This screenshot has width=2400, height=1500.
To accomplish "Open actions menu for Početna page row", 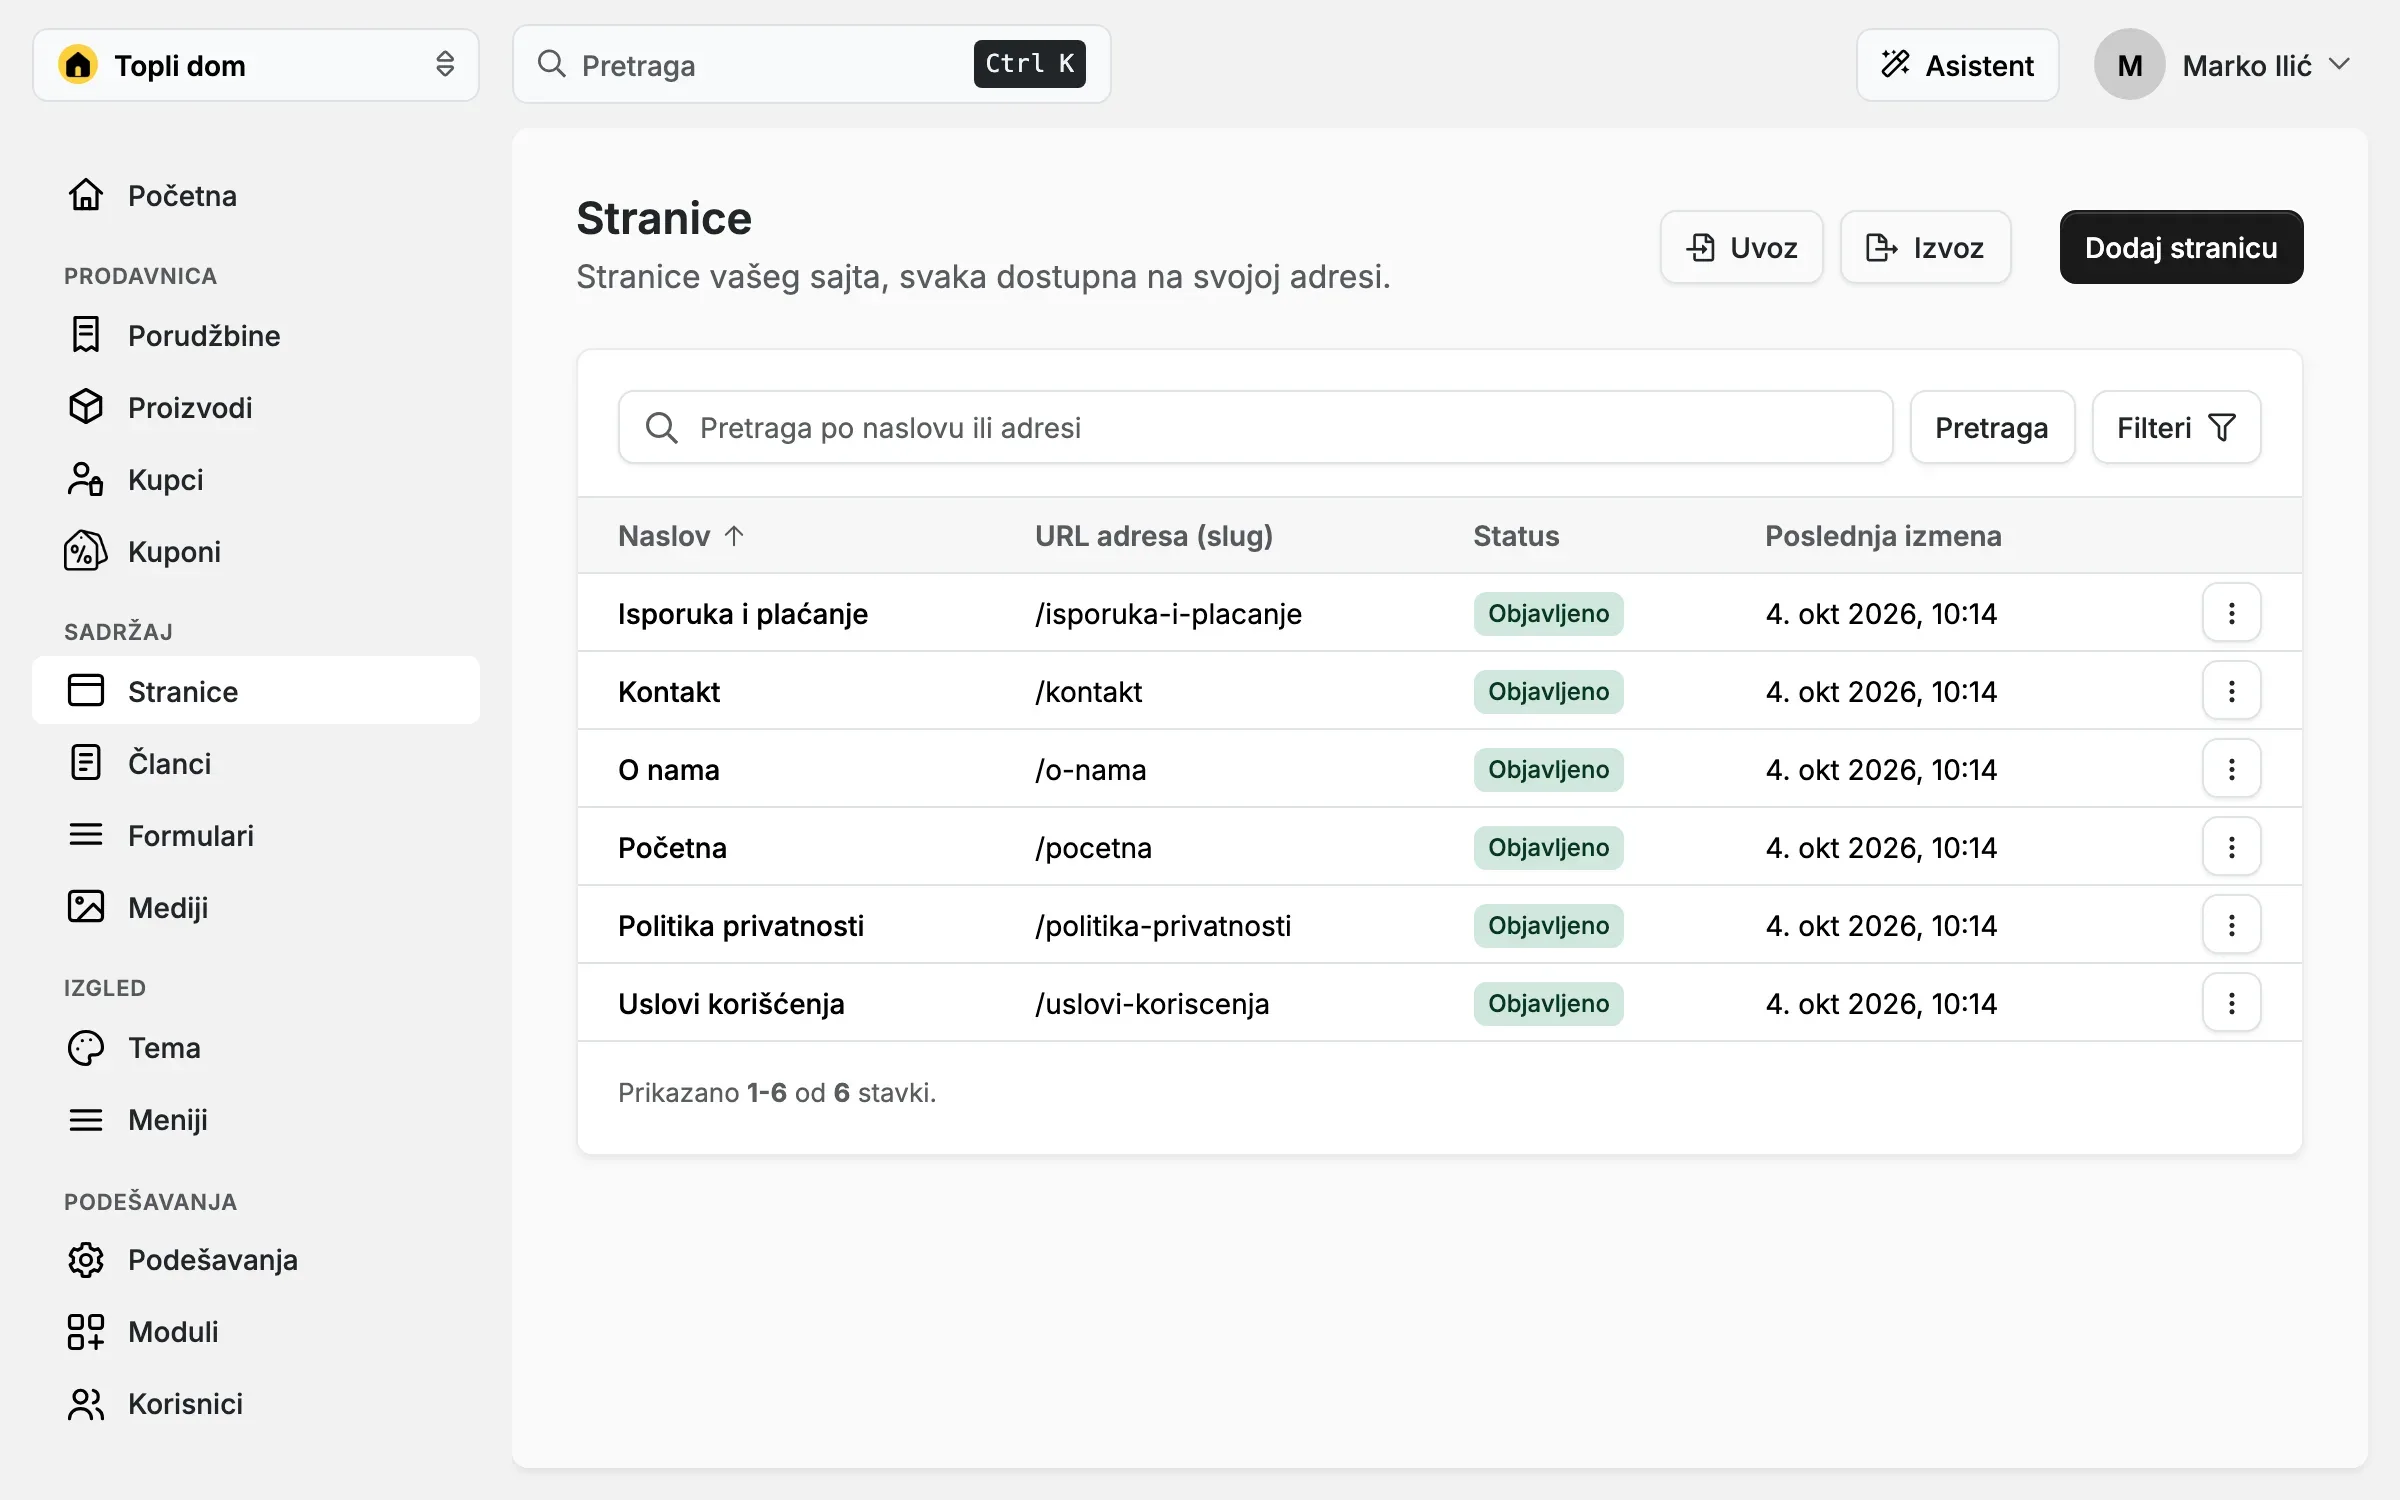I will pos(2231,847).
